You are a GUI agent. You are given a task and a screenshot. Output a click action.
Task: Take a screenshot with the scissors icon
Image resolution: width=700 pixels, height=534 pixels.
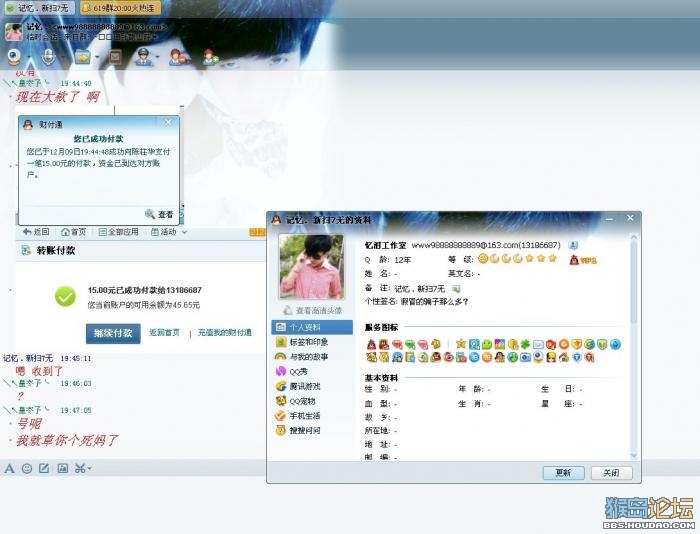point(80,468)
